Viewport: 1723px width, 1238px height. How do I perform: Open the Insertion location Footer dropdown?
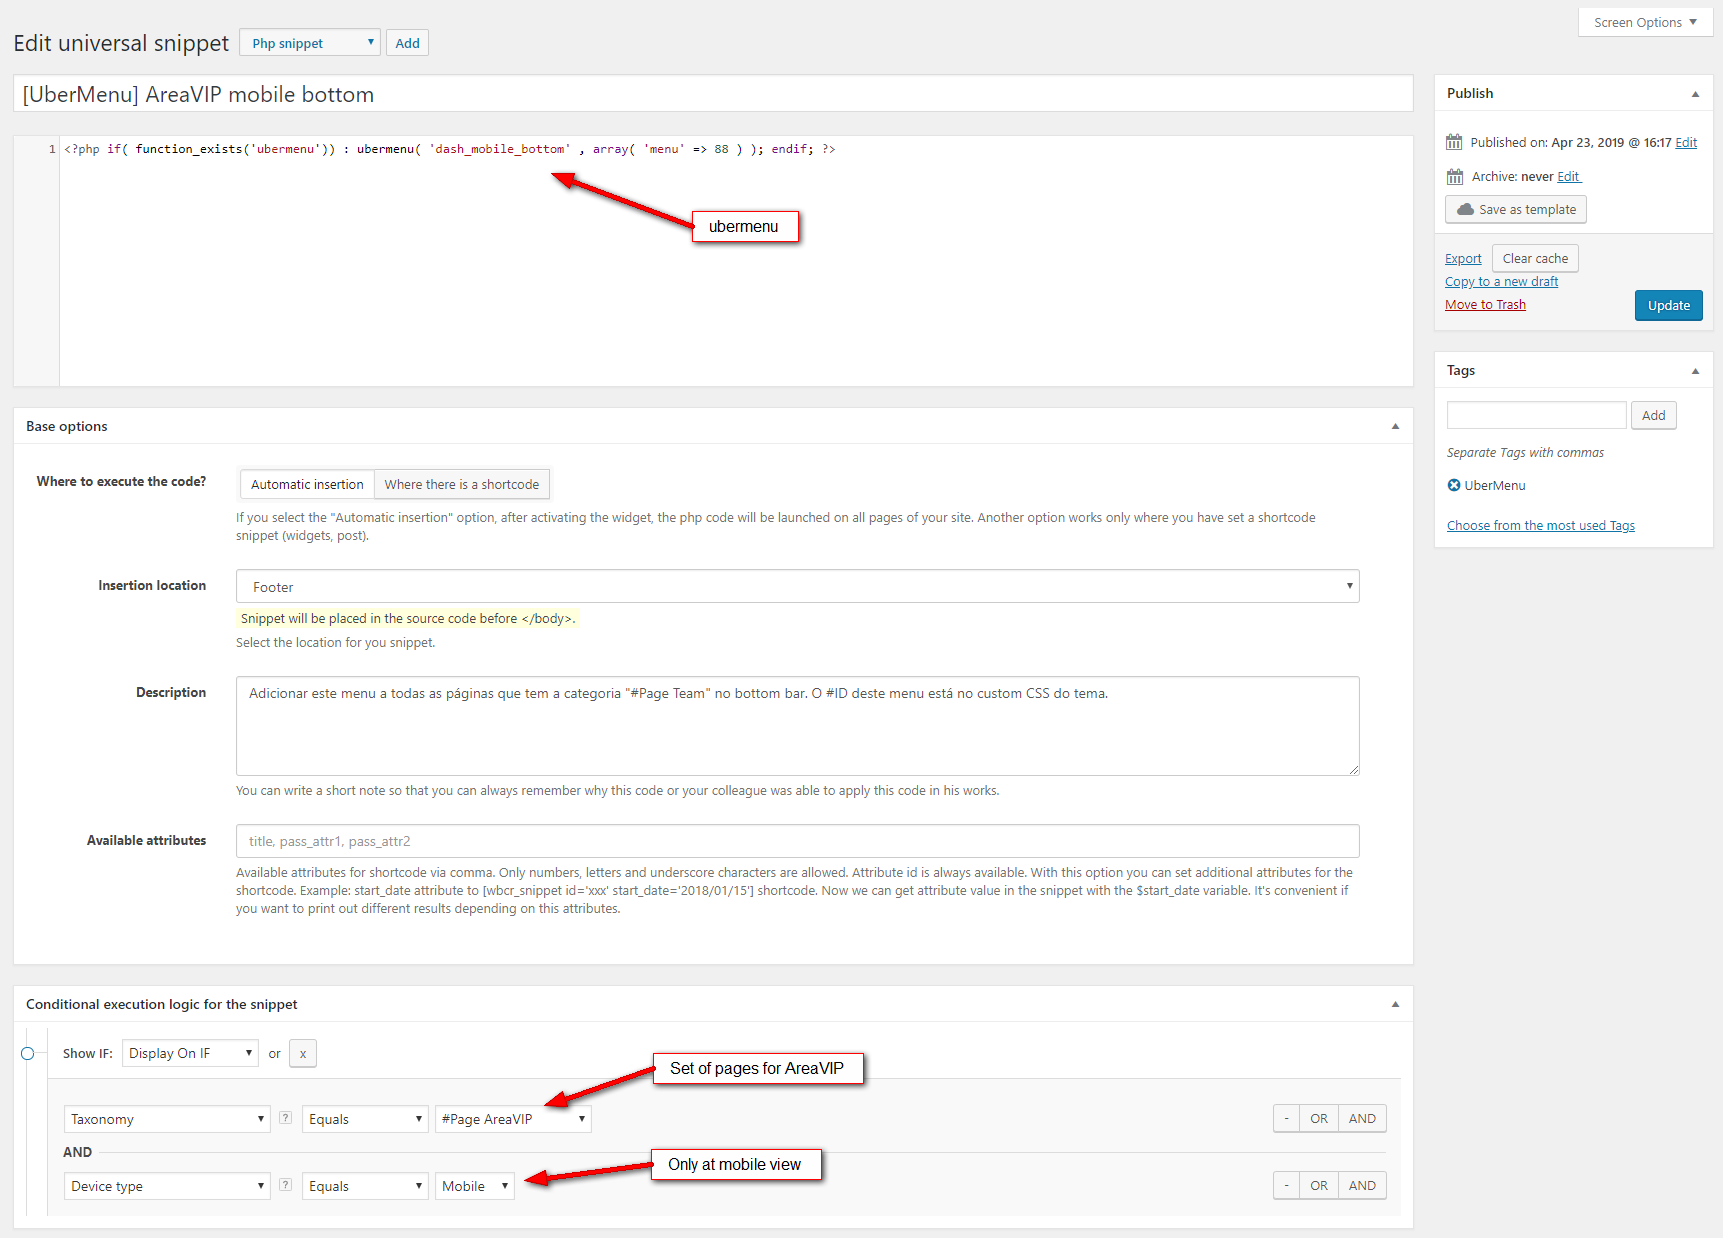(798, 587)
